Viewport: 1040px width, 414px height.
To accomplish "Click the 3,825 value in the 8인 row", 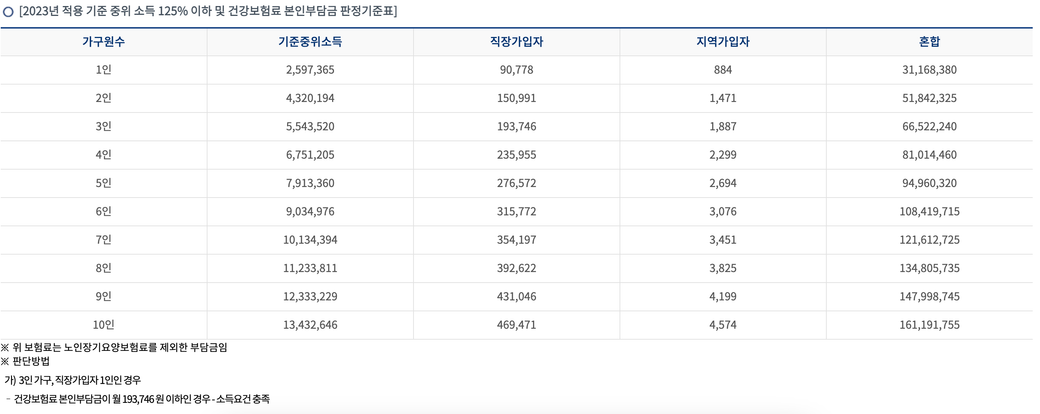I will click(722, 268).
